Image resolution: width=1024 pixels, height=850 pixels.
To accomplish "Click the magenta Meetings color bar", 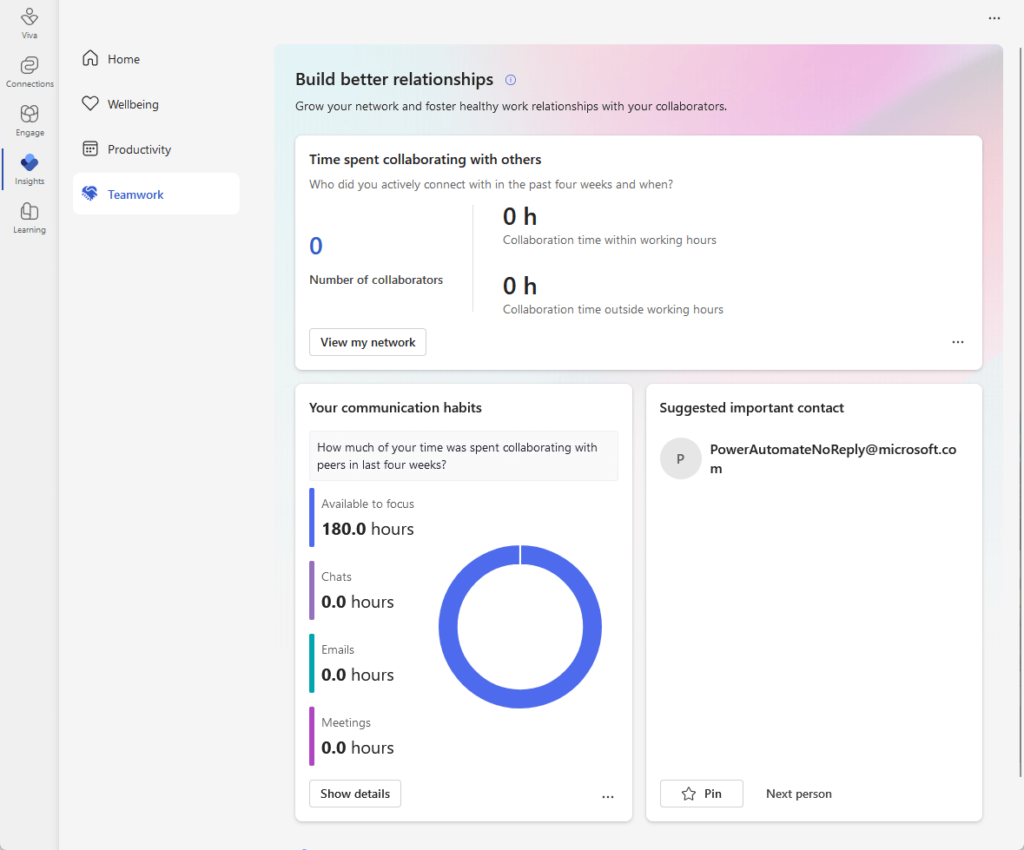I will pos(312,736).
